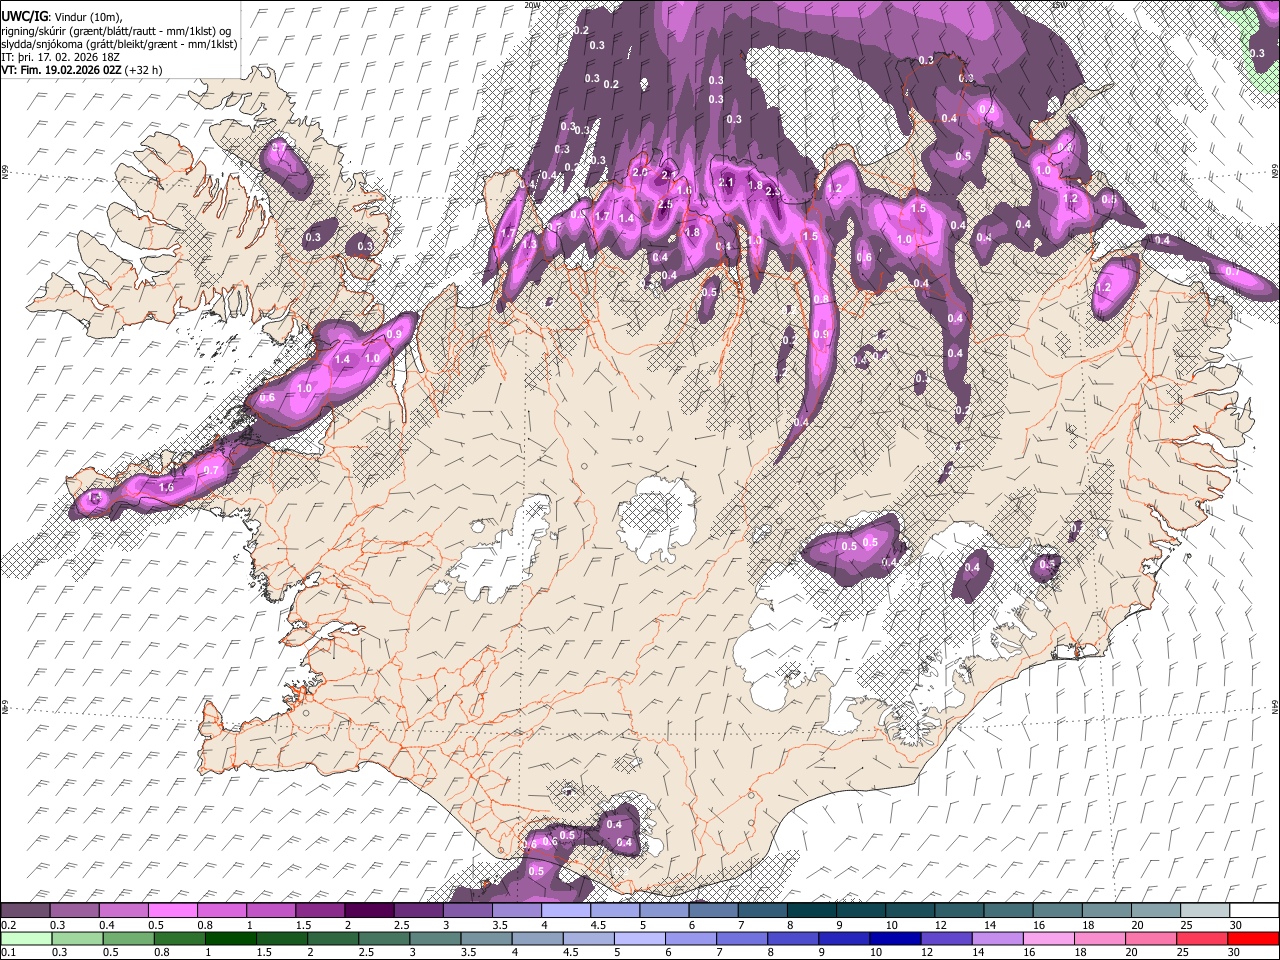Pick the dark teal 8 swatch in the snow scale
The height and width of the screenshot is (960, 1280).
[x=812, y=911]
